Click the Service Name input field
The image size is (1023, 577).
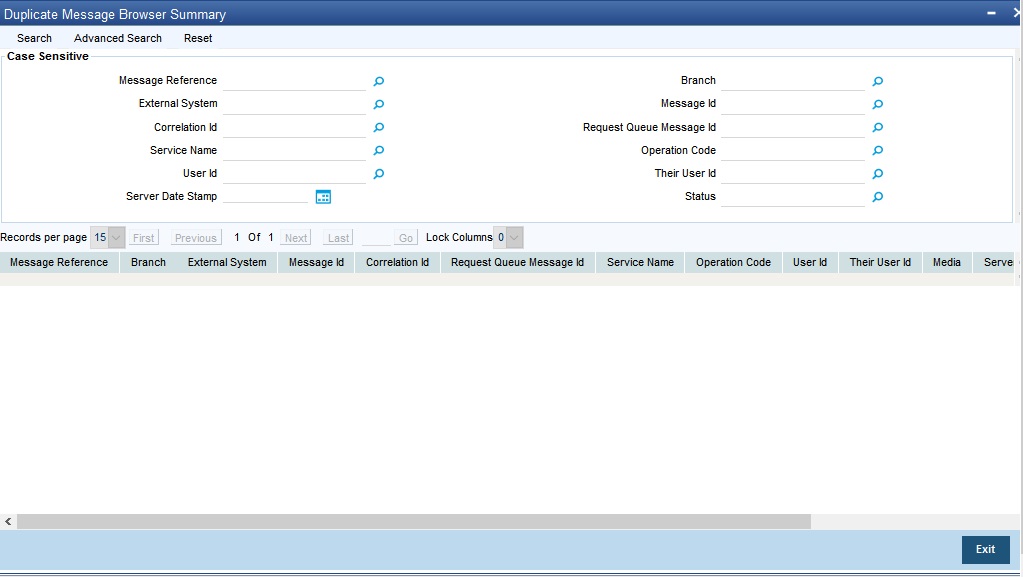[x=294, y=150]
